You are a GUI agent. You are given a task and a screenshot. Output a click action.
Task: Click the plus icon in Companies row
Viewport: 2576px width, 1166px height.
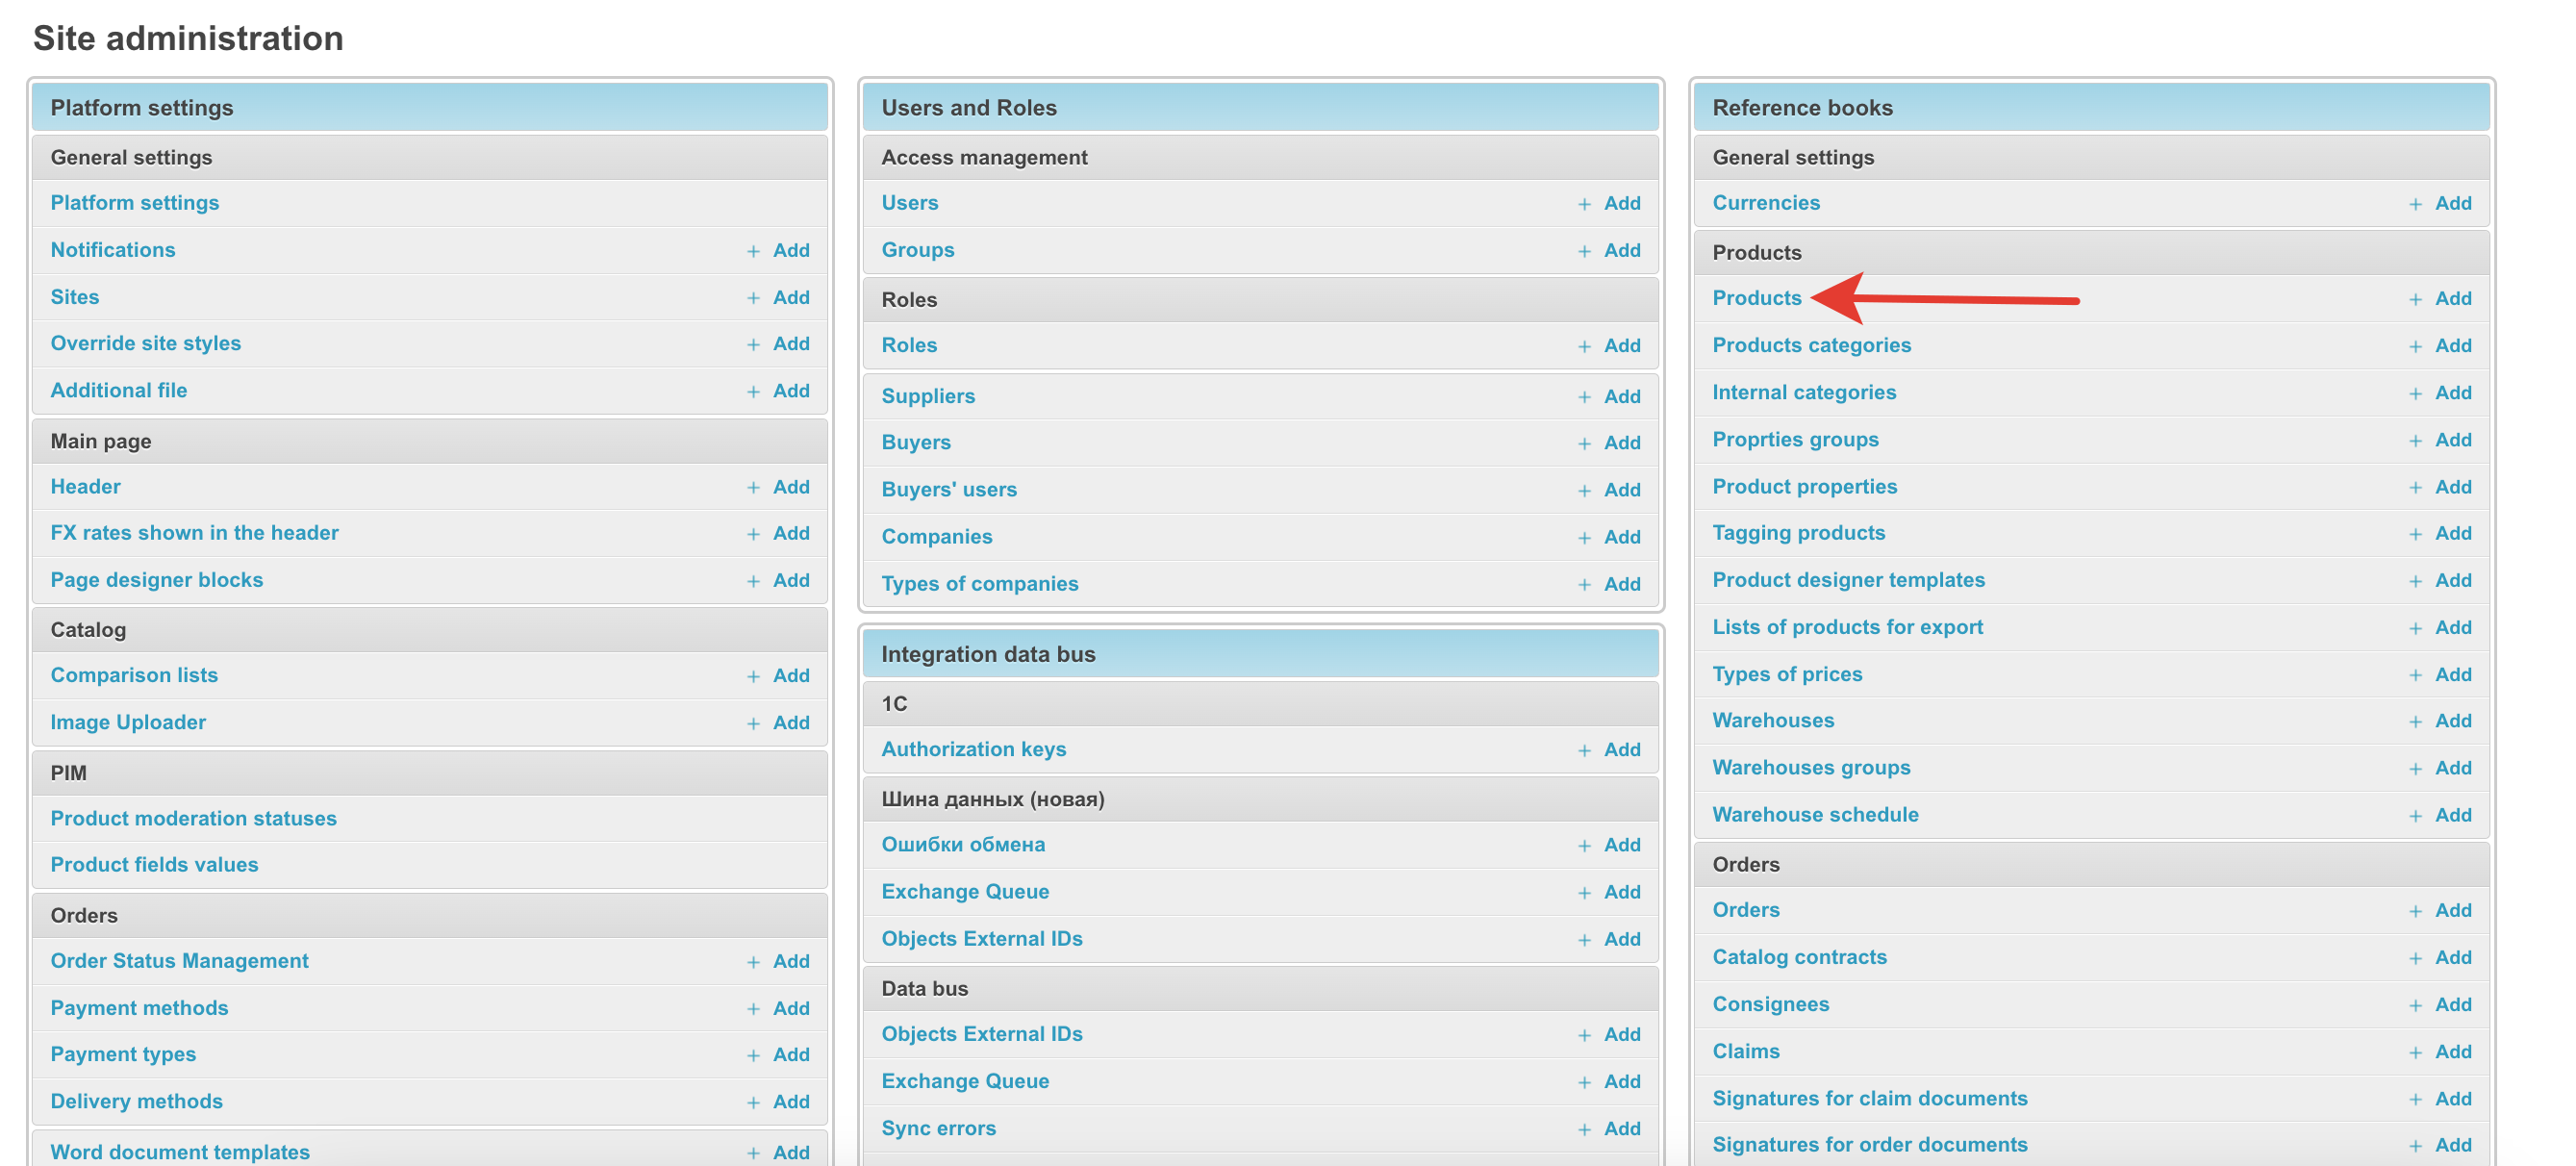pyautogui.click(x=1584, y=538)
